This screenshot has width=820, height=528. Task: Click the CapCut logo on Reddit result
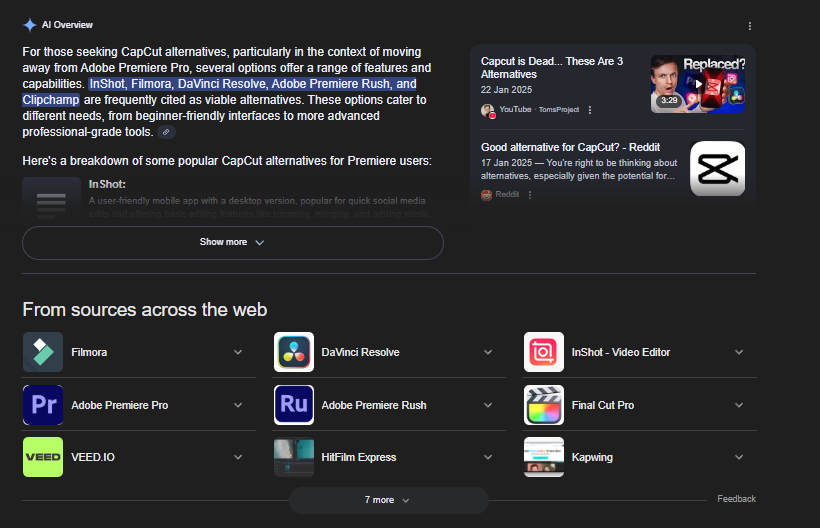coord(718,169)
